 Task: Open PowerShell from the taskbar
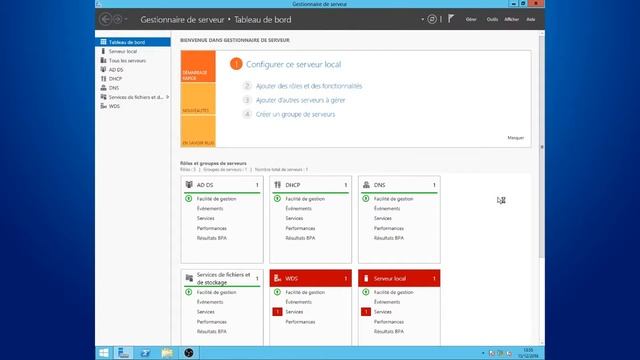coord(145,353)
